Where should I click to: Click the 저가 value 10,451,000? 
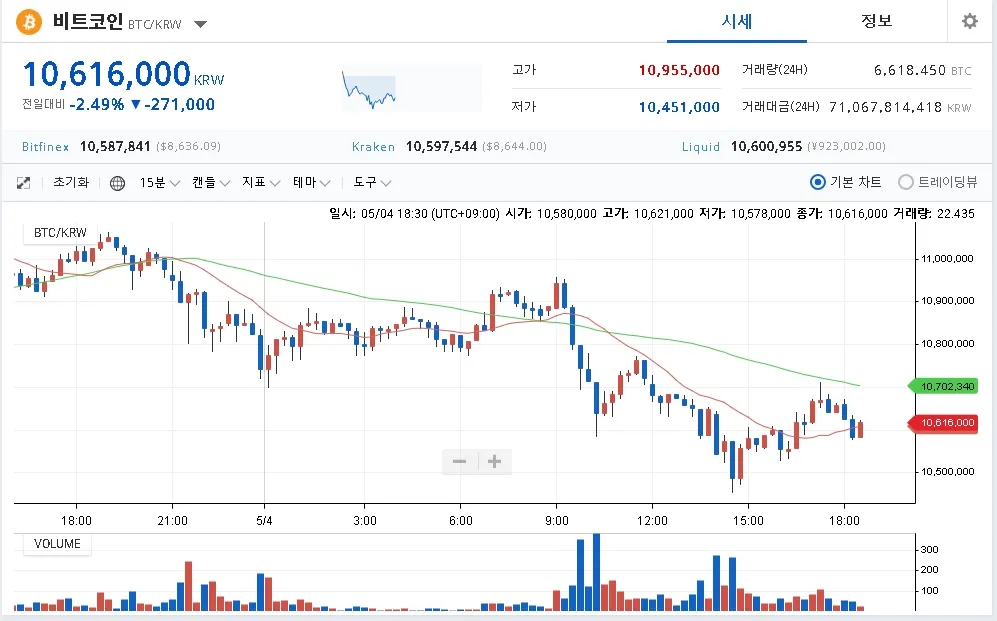pos(679,107)
